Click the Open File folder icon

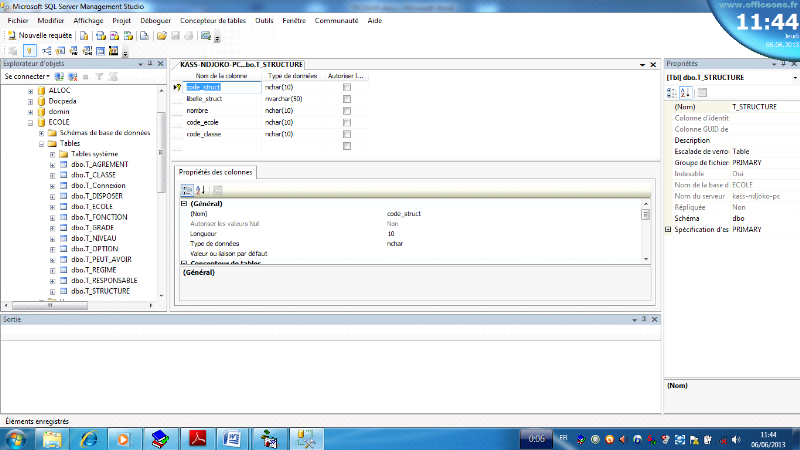[162, 36]
